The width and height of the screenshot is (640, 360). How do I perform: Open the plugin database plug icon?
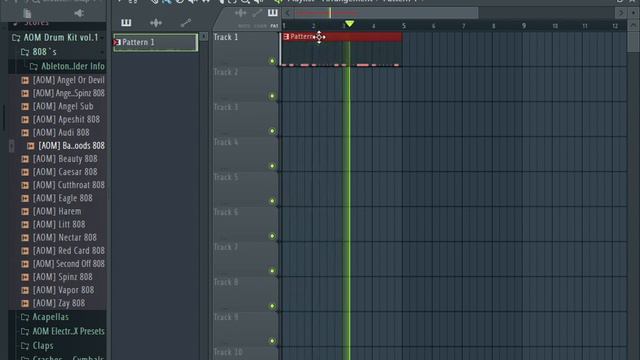79,13
